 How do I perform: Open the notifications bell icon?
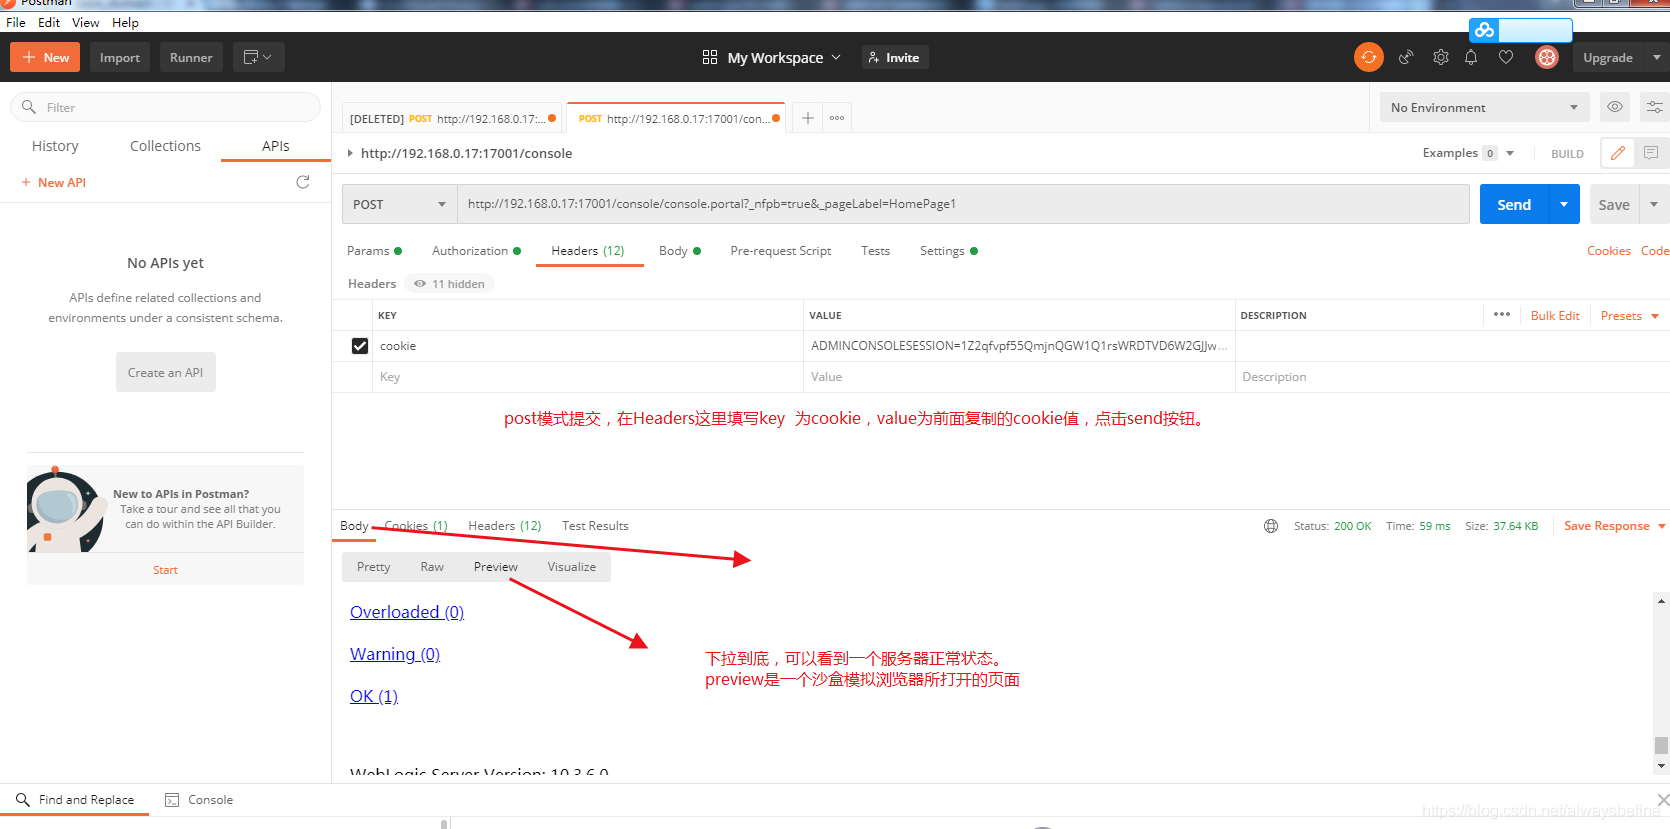pos(1471,57)
